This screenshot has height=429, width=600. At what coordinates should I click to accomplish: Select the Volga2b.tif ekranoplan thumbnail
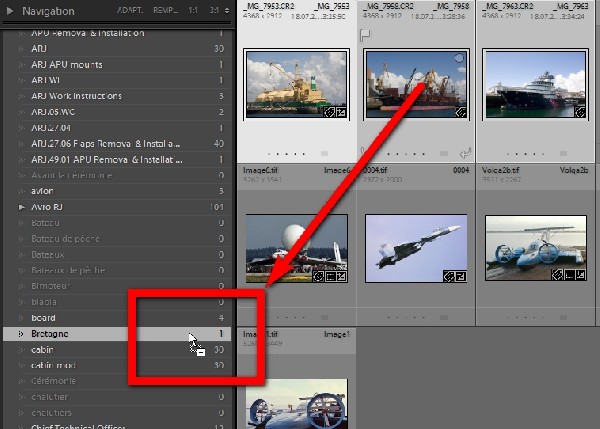[x=536, y=248]
